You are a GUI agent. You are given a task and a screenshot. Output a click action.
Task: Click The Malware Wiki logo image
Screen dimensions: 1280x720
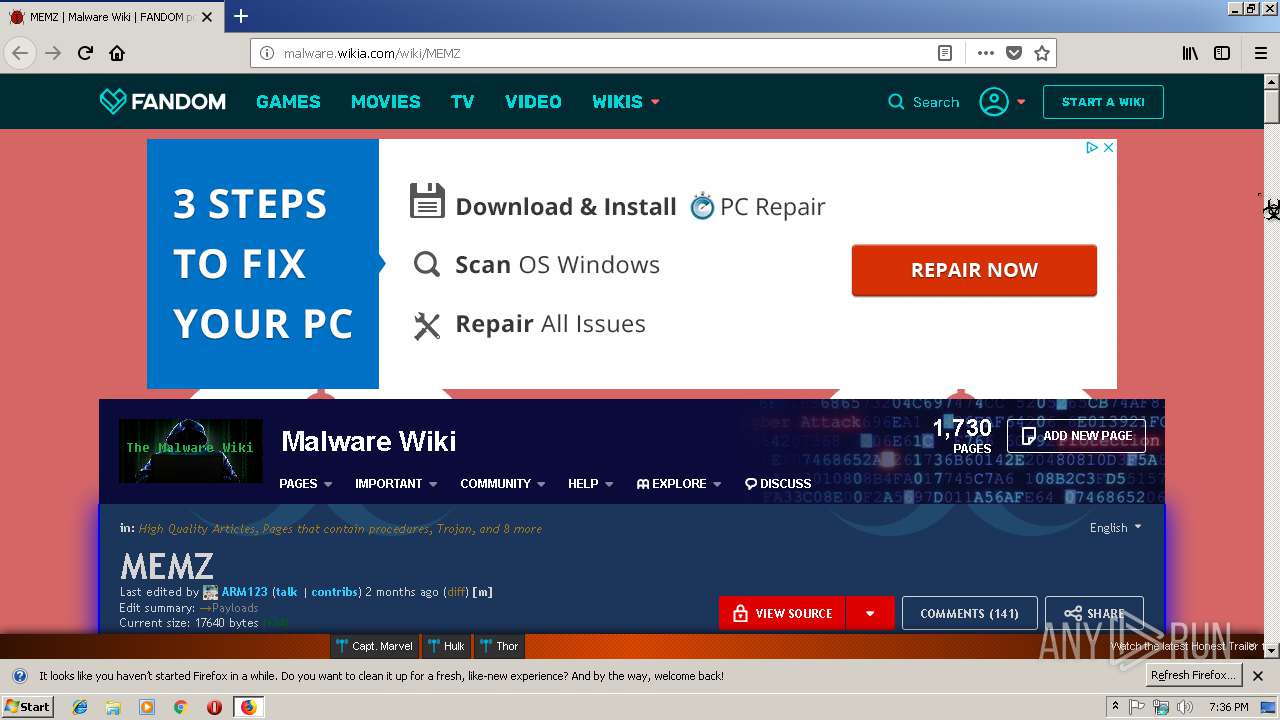coord(190,450)
